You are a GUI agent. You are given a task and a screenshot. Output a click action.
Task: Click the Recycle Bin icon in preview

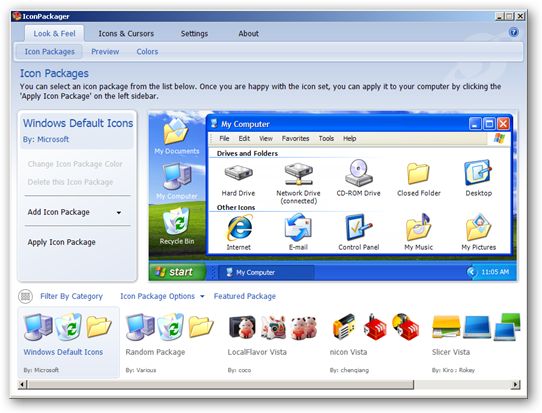[177, 221]
